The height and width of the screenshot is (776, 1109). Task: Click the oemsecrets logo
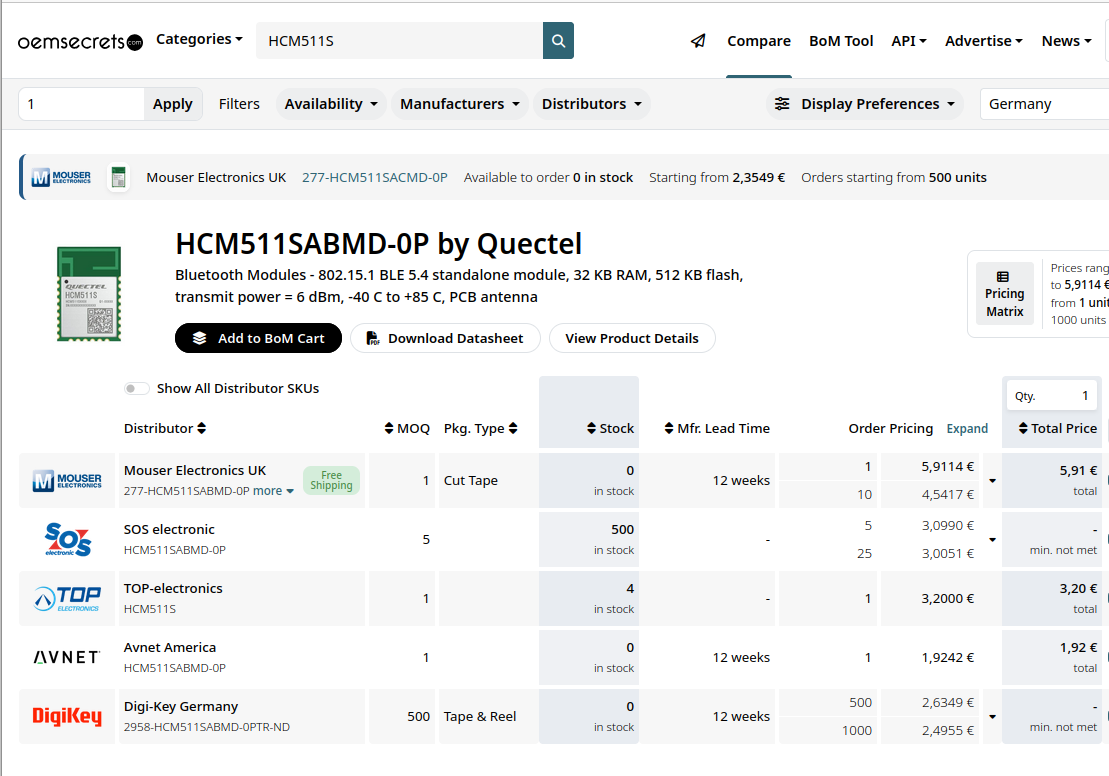point(80,42)
